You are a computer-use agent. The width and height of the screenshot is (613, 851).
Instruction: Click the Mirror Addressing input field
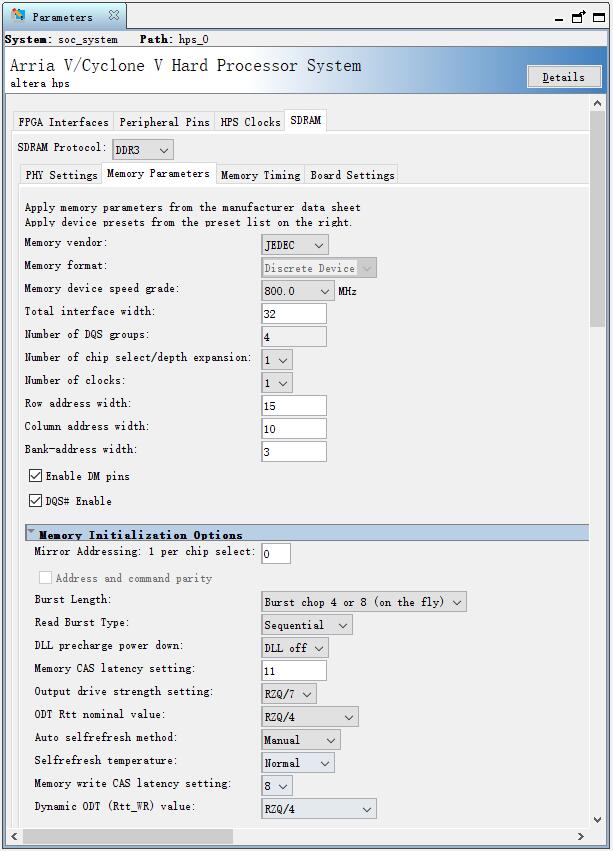click(x=276, y=554)
